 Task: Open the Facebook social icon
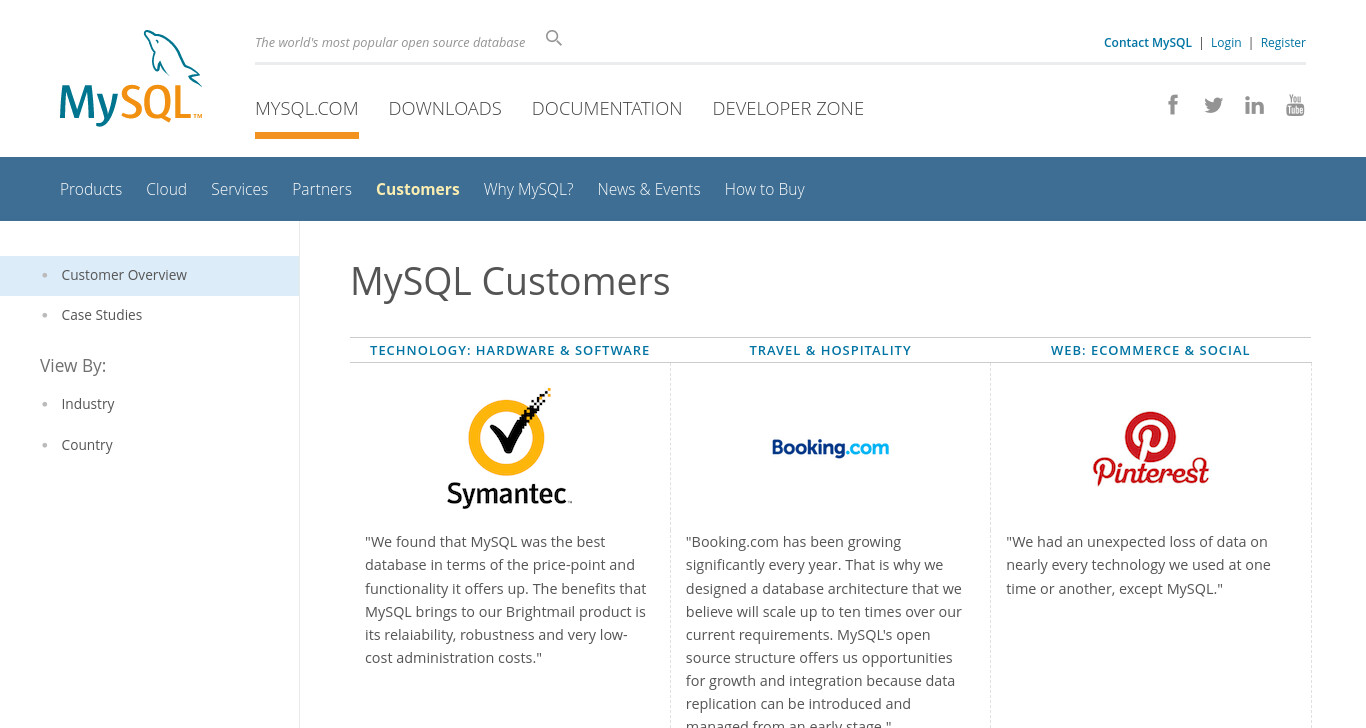point(1173,105)
